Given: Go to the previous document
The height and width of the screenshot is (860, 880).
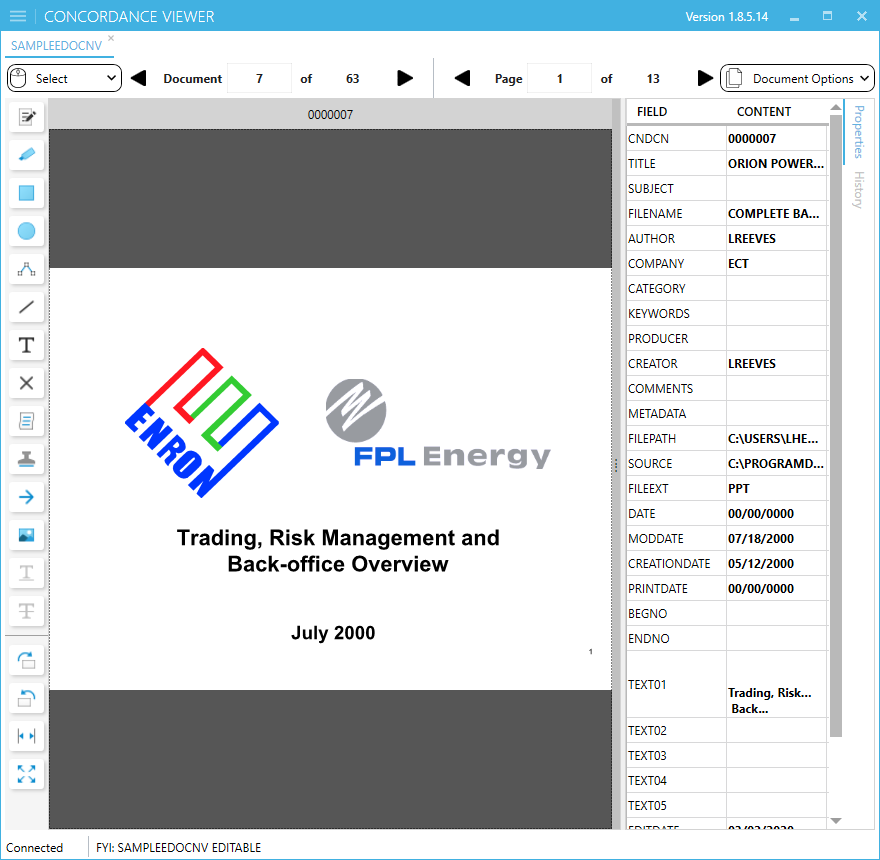Looking at the screenshot, I should [x=139, y=78].
